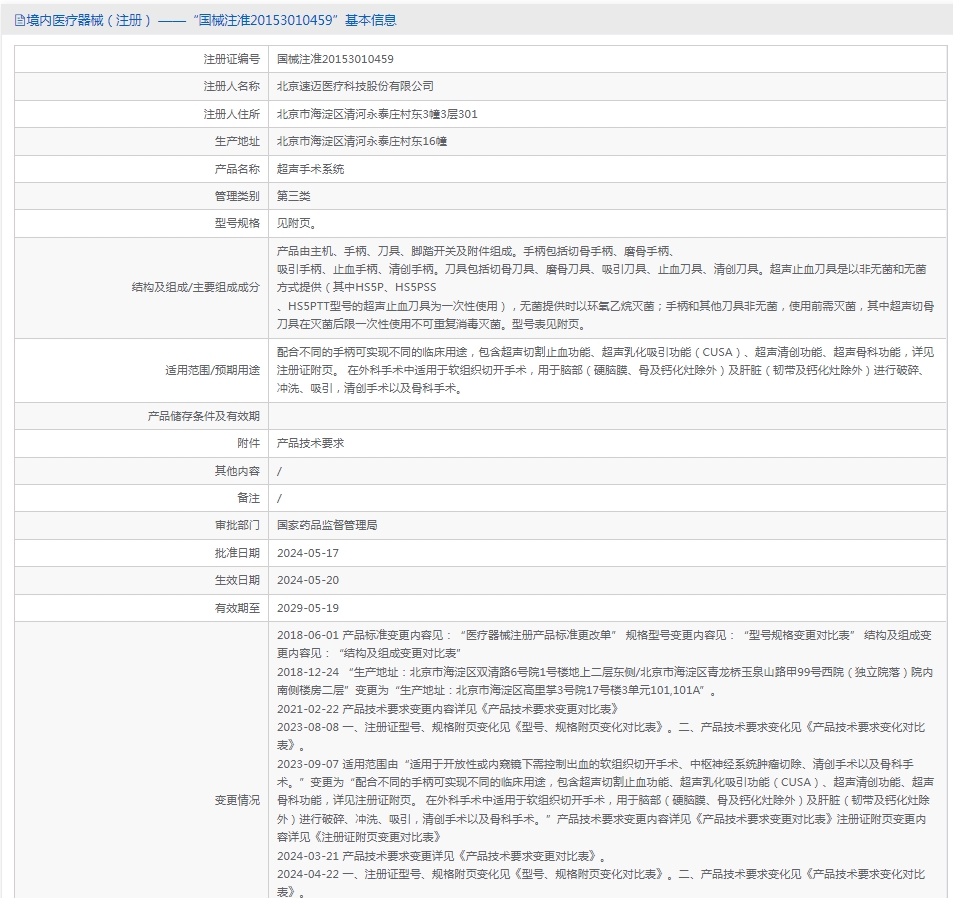Click the 型号规格 label
Image resolution: width=953 pixels, height=898 pixels.
click(237, 223)
